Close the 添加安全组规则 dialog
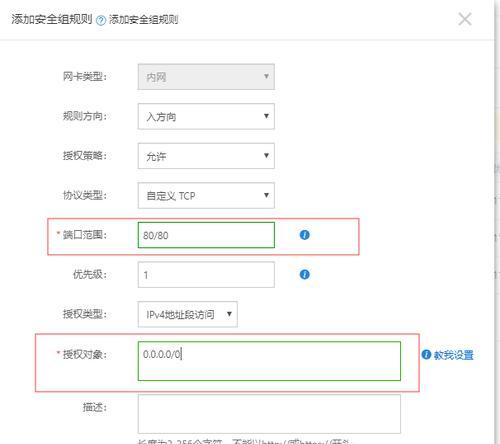Image resolution: width=500 pixels, height=444 pixels. coord(464,19)
